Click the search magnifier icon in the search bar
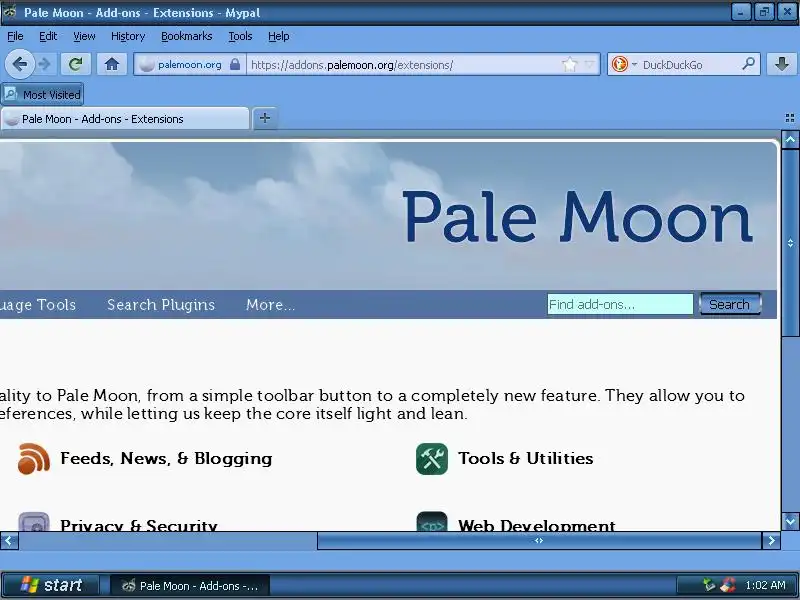 pyautogui.click(x=748, y=64)
